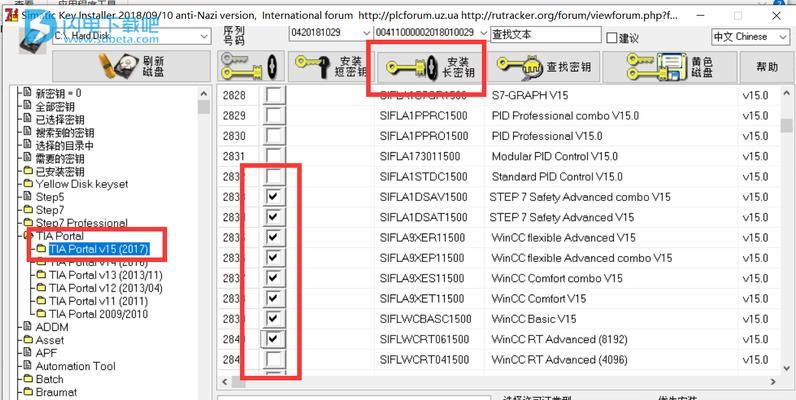Select the TIA Portal v11 (2011) folder
The image size is (796, 400).
point(98,301)
